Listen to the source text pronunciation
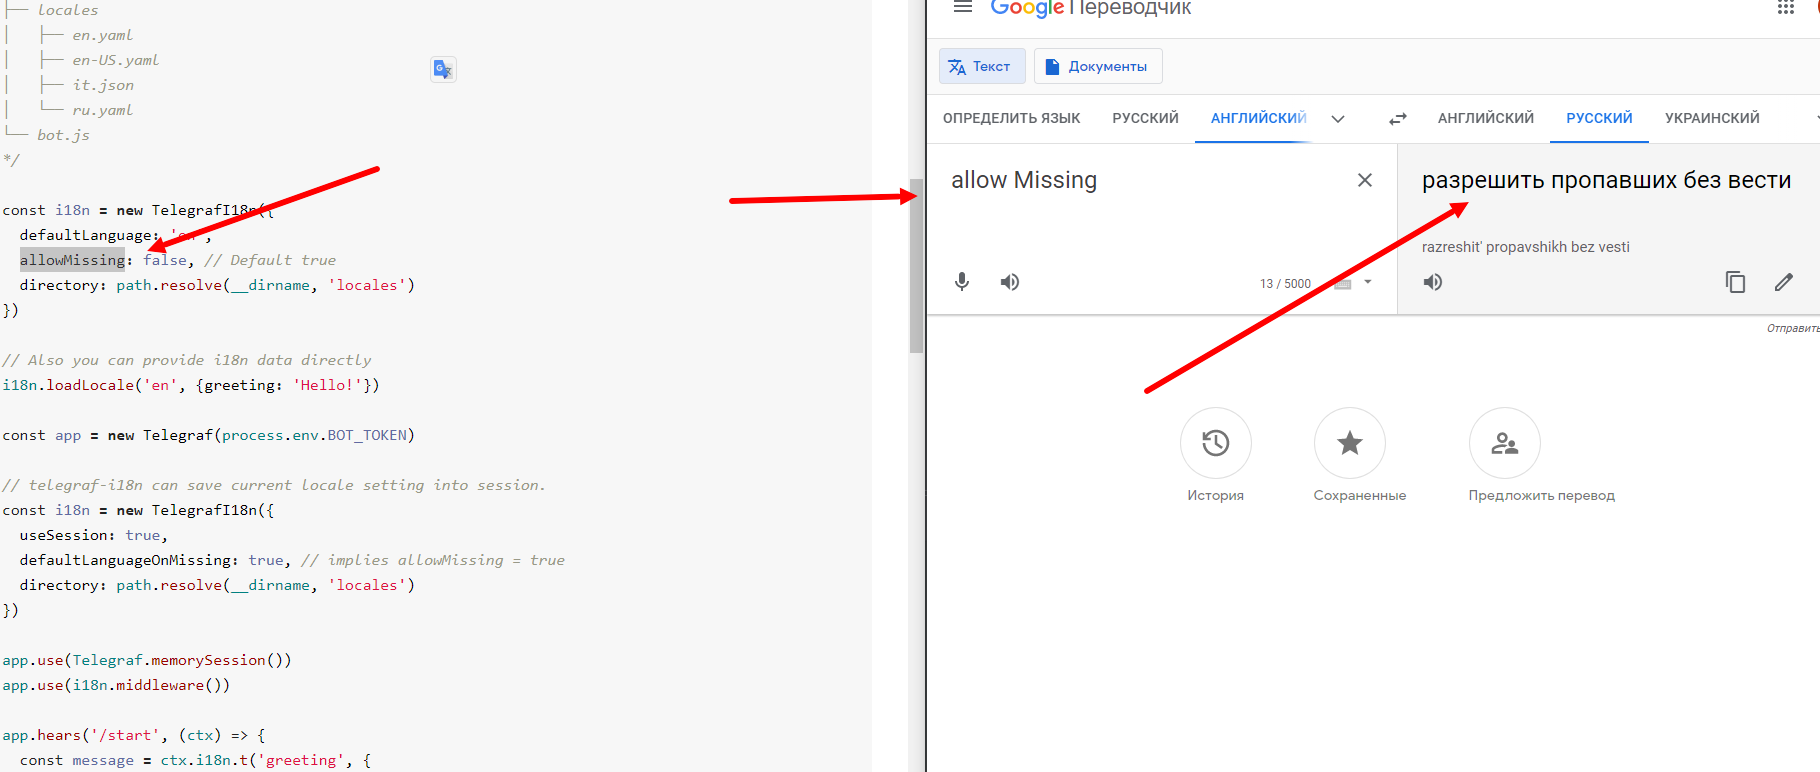 (1010, 282)
